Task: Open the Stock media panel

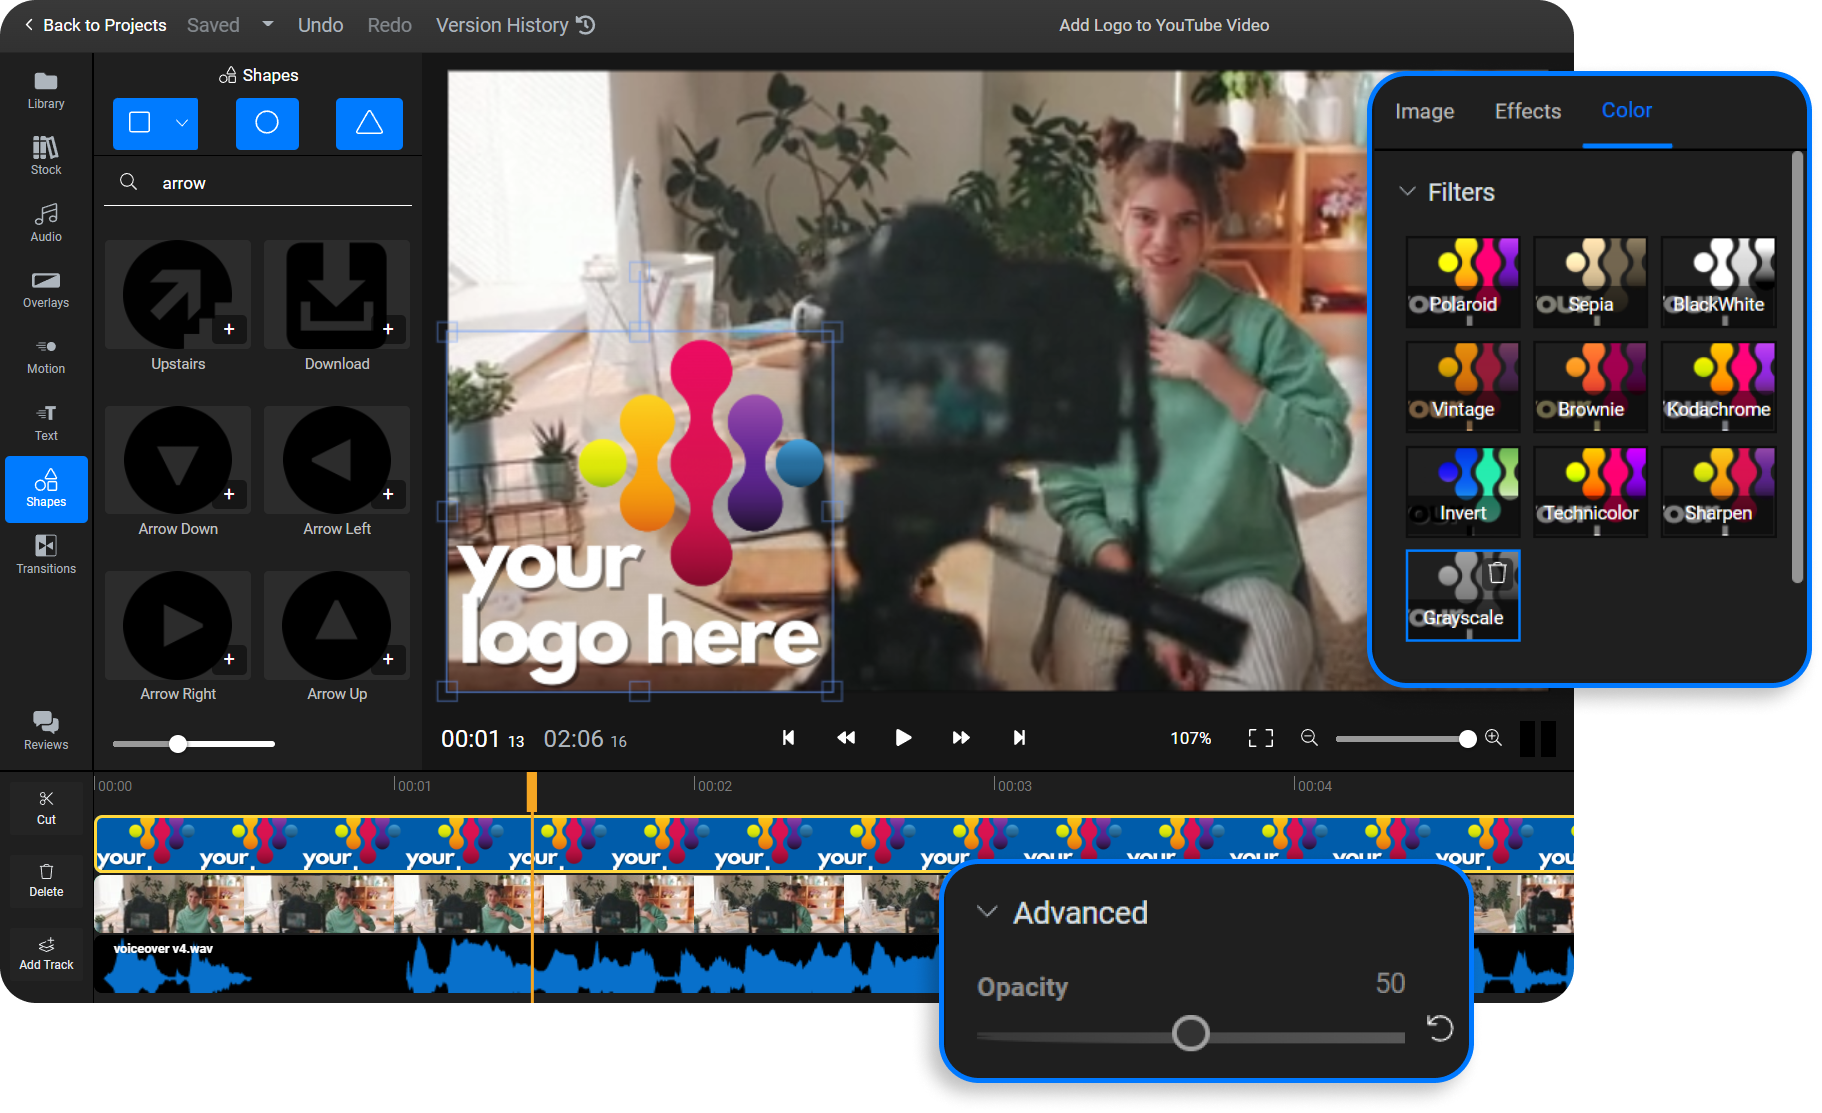Action: pyautogui.click(x=46, y=155)
